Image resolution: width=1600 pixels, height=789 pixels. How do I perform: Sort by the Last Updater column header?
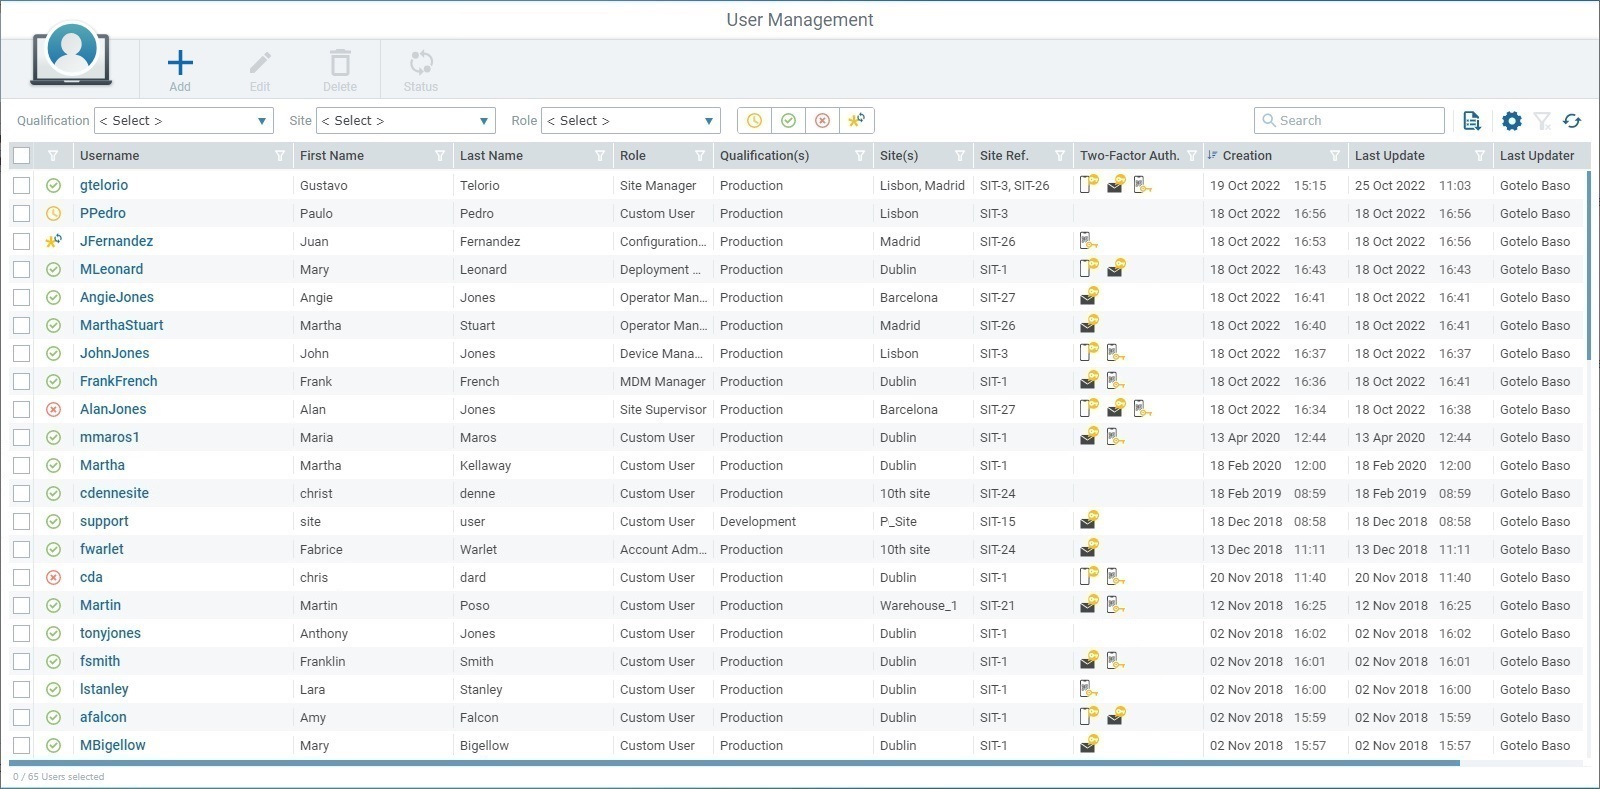pyautogui.click(x=1537, y=156)
